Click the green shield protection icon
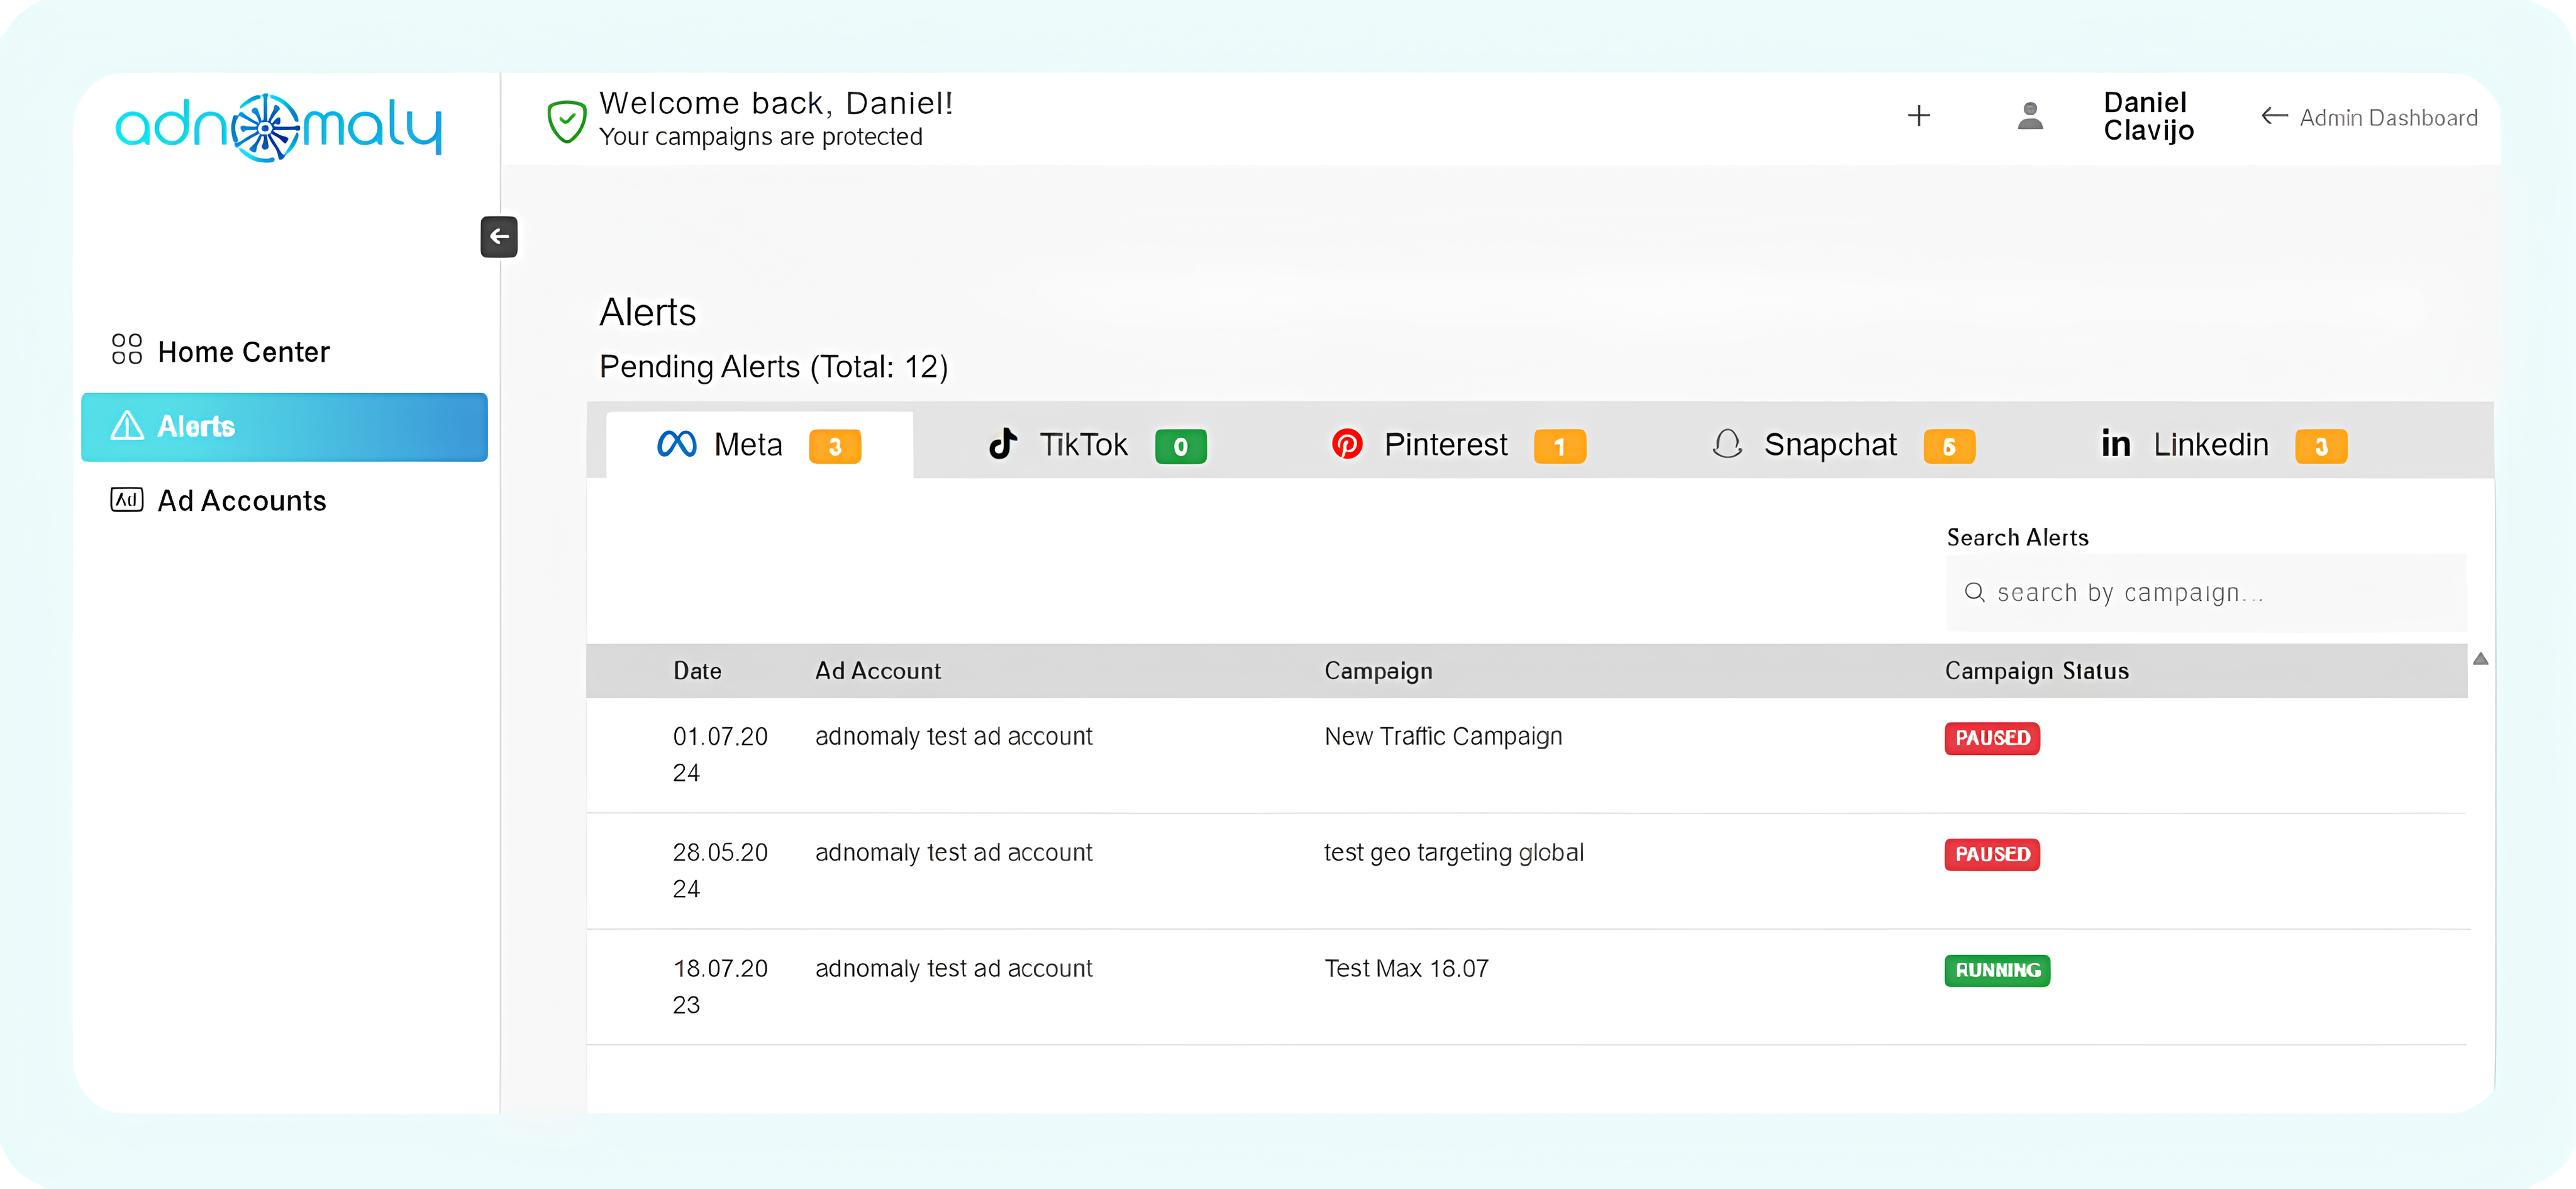Screen dimensions: 2576x1189 coord(566,121)
